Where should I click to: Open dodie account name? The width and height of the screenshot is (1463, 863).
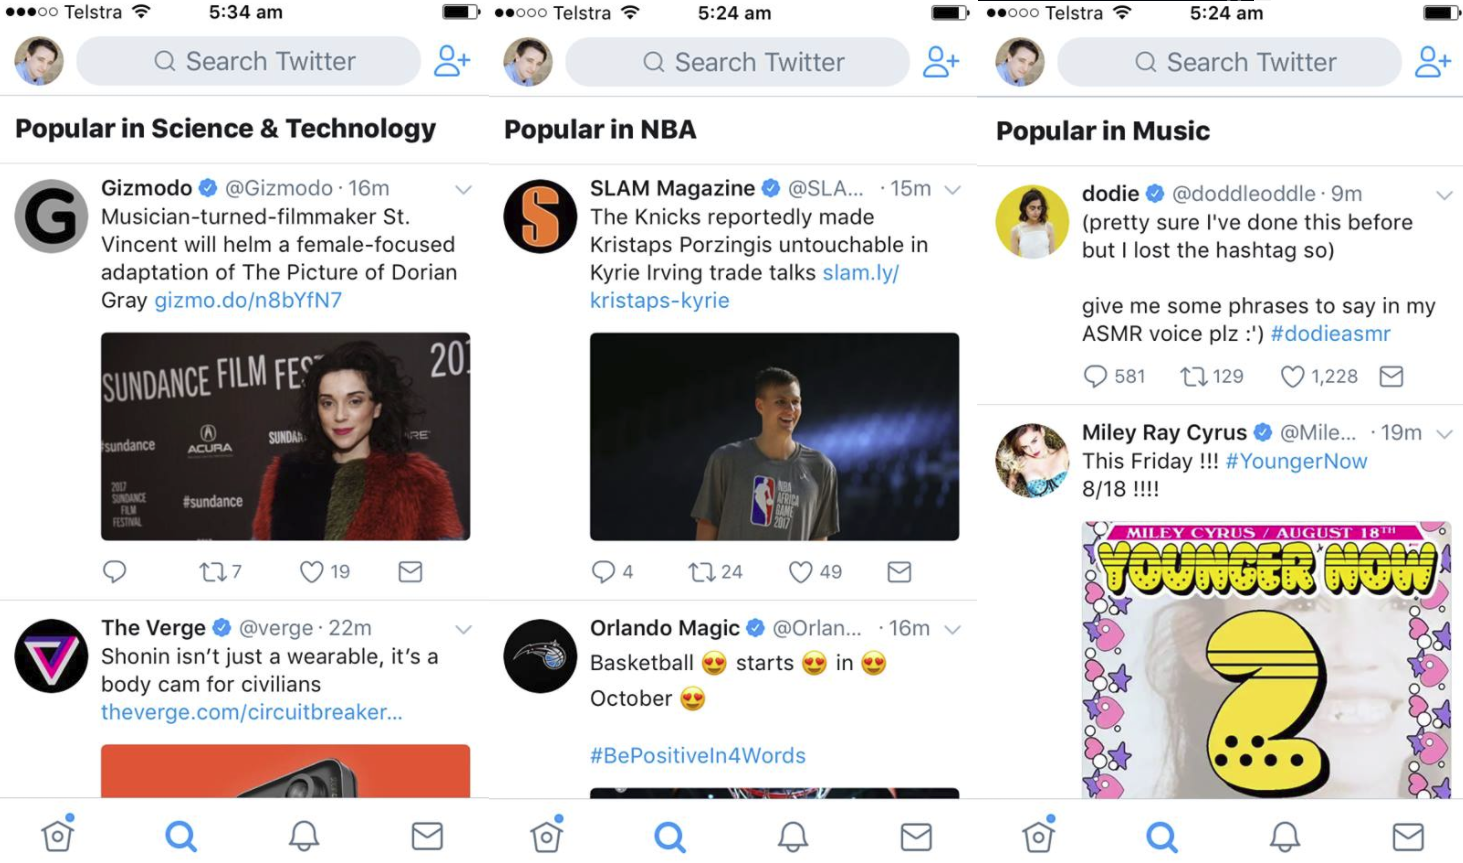pyautogui.click(x=1110, y=193)
